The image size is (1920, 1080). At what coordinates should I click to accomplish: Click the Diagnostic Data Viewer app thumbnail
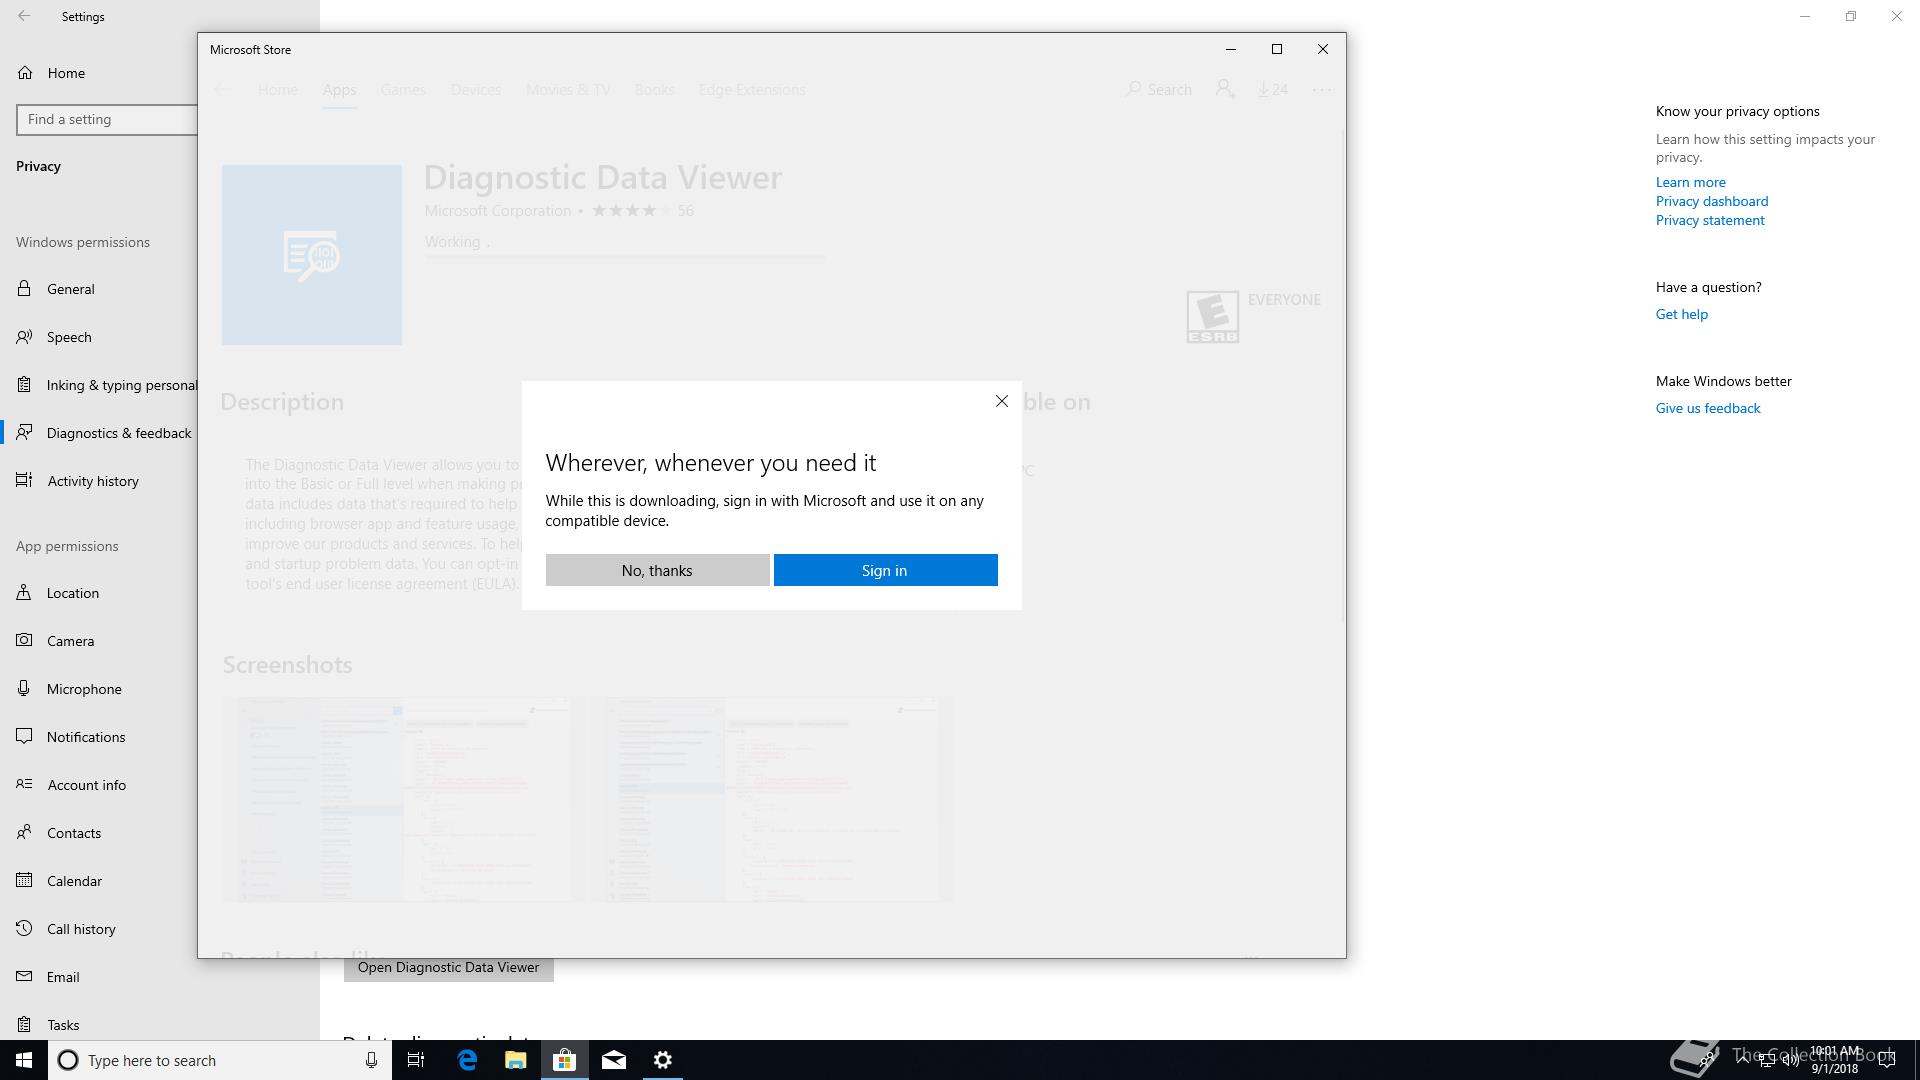[312, 255]
